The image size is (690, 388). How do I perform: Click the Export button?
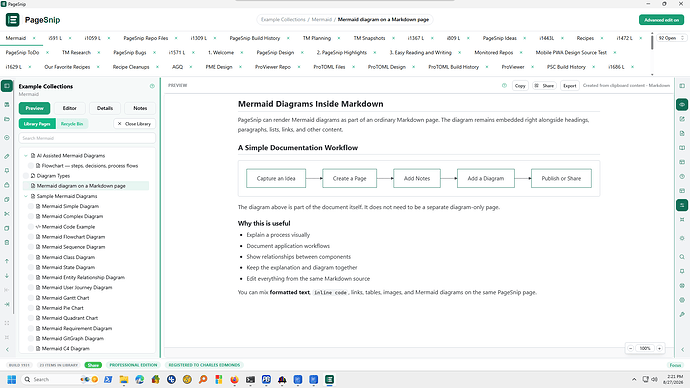point(569,86)
